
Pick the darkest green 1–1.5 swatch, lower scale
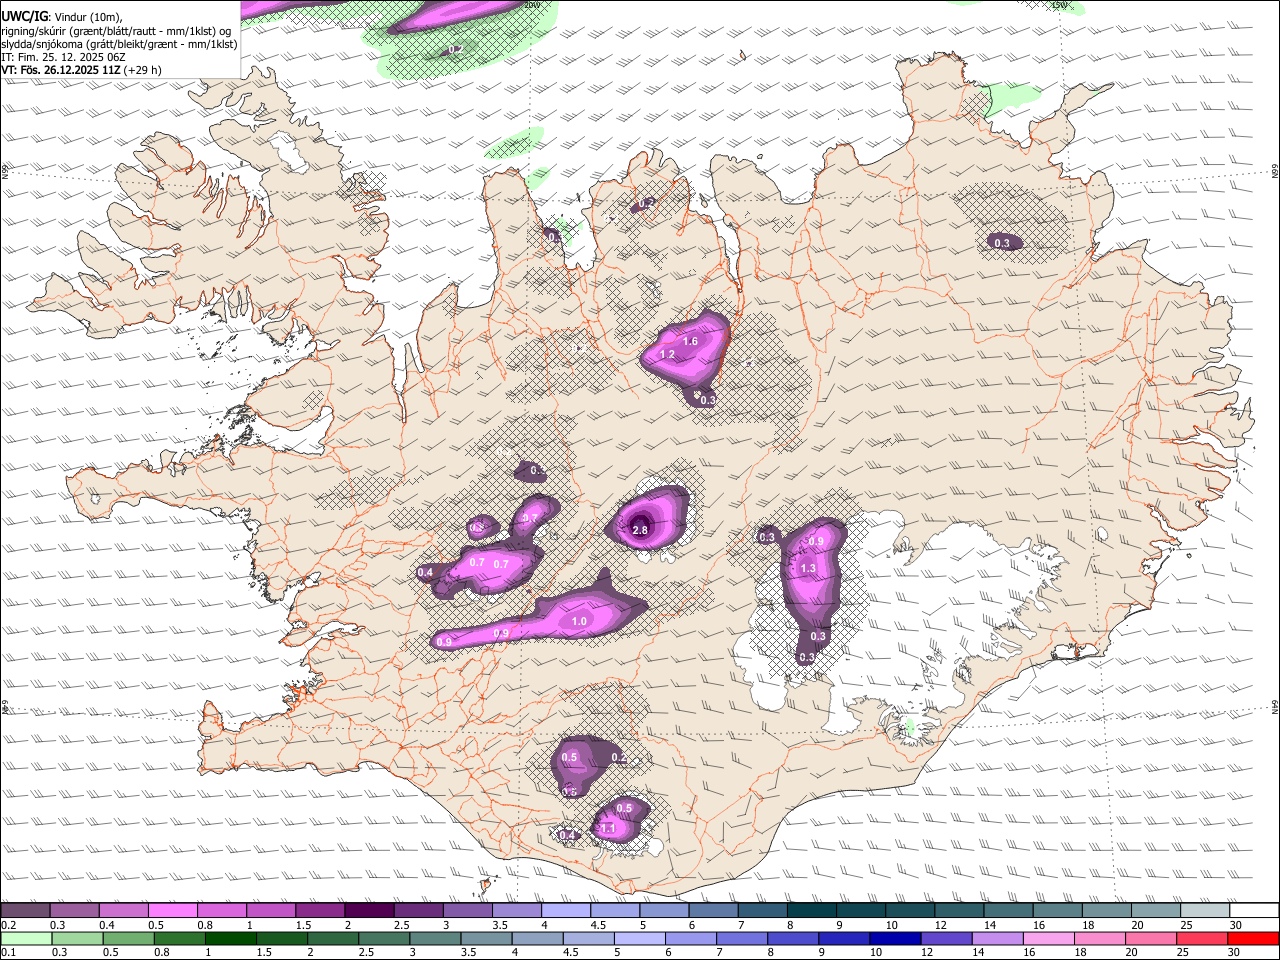pyautogui.click(x=230, y=938)
